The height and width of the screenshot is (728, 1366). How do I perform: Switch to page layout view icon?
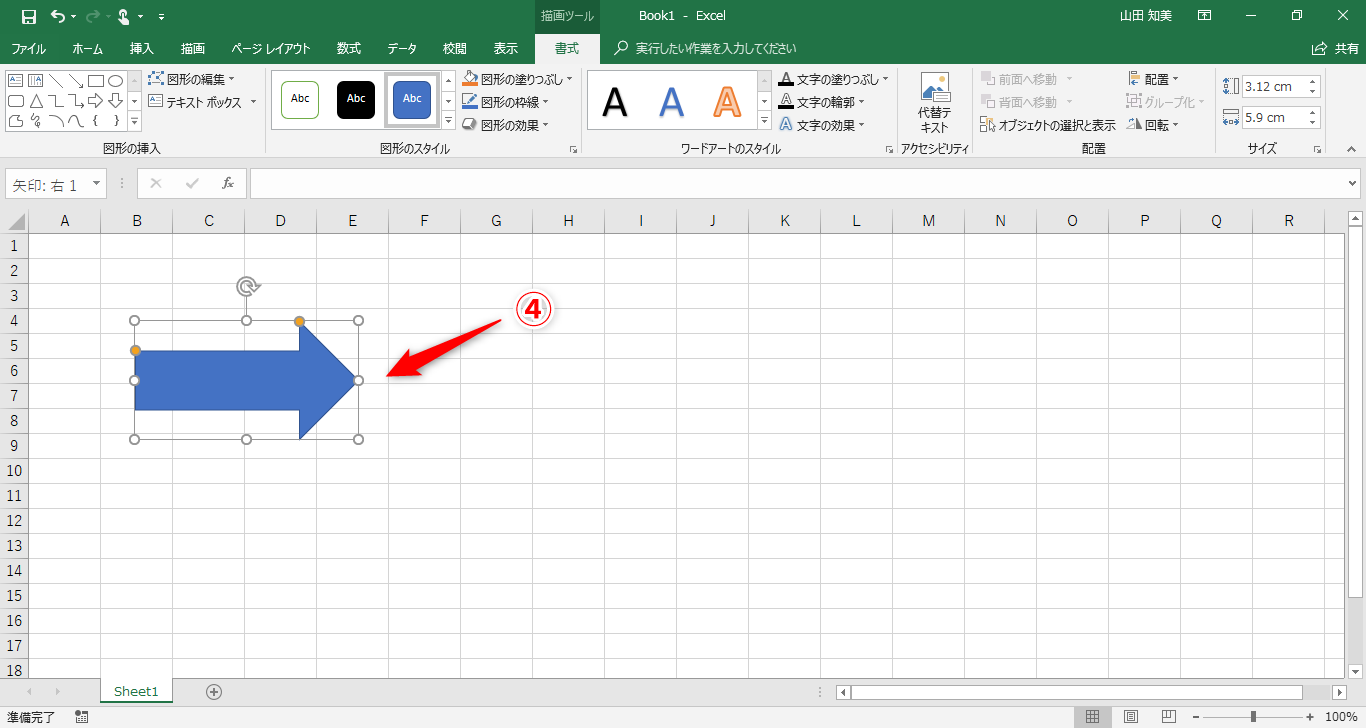coord(1130,717)
